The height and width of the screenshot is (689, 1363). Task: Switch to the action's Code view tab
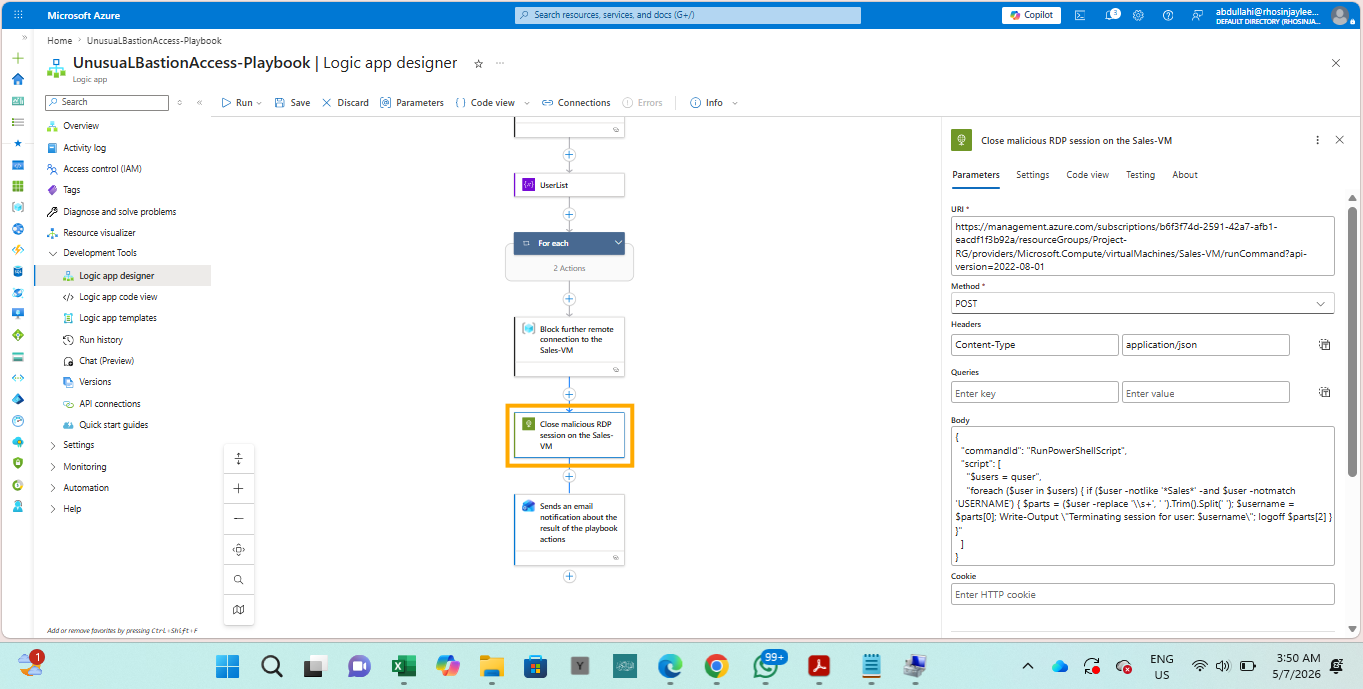(1087, 175)
